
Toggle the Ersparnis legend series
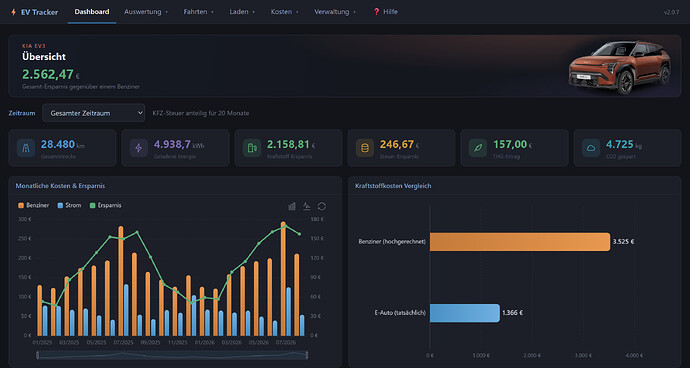point(106,205)
